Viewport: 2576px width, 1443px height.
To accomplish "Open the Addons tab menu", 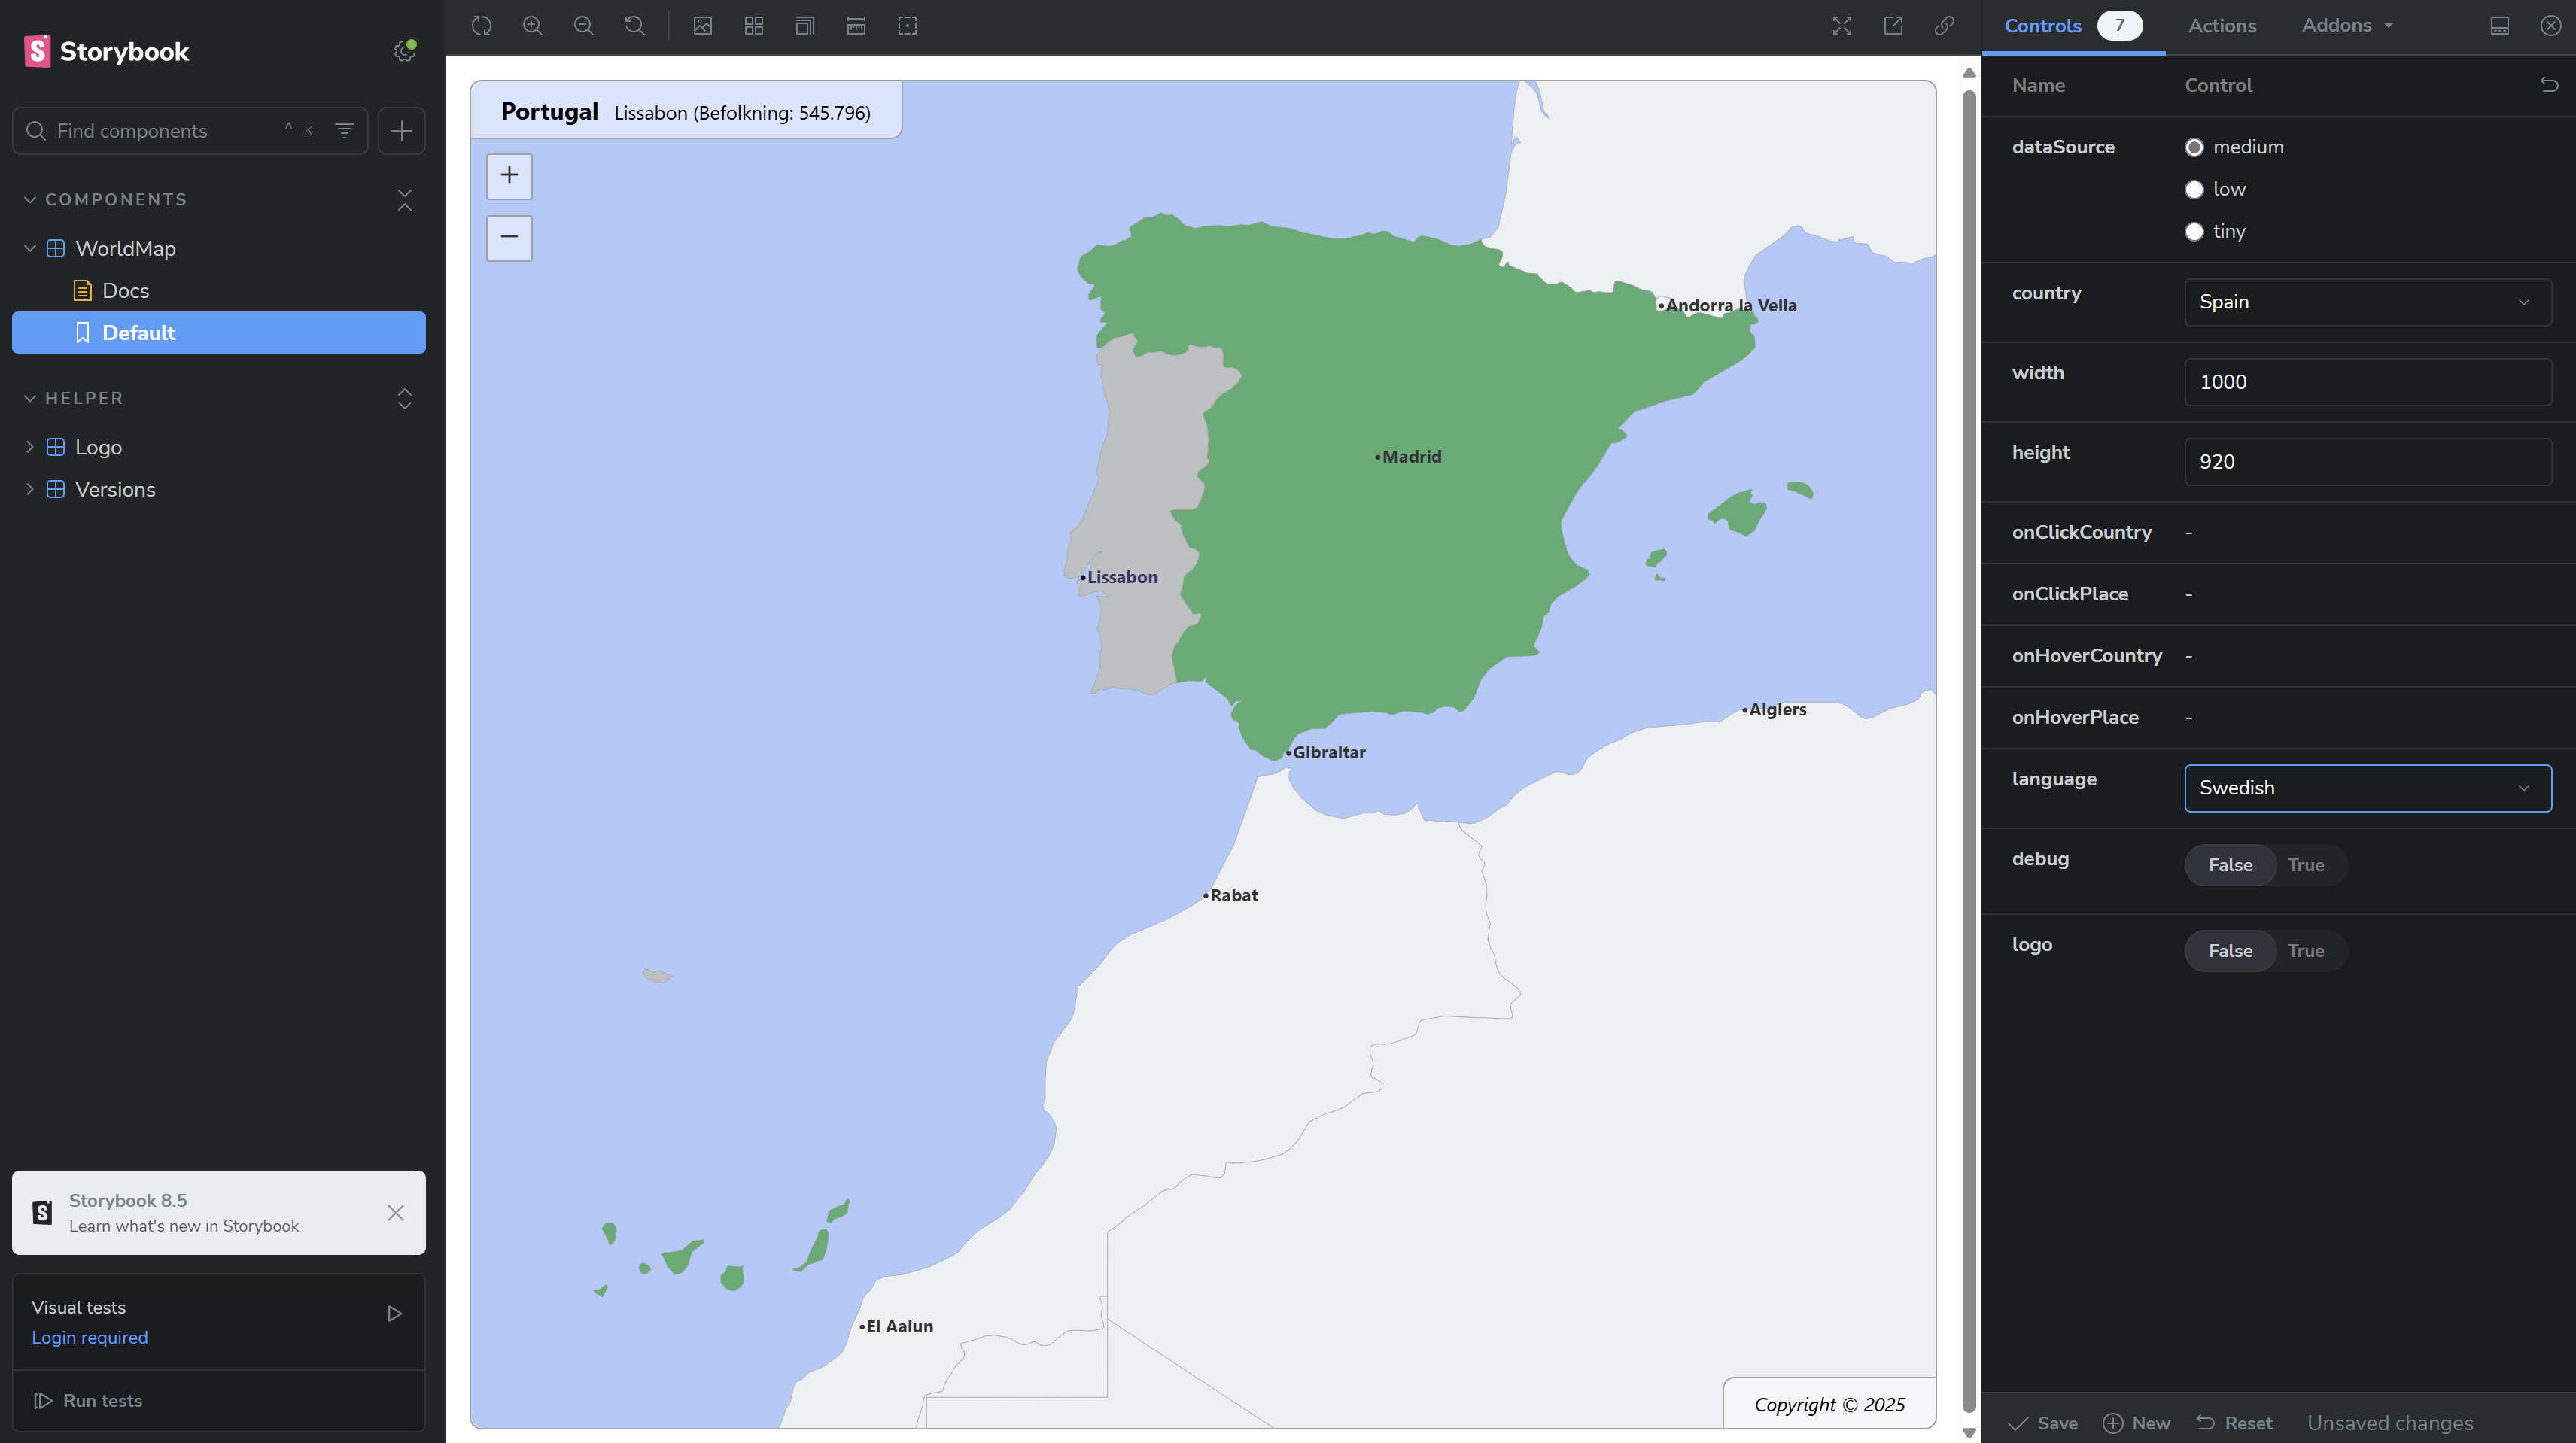I will point(2346,26).
